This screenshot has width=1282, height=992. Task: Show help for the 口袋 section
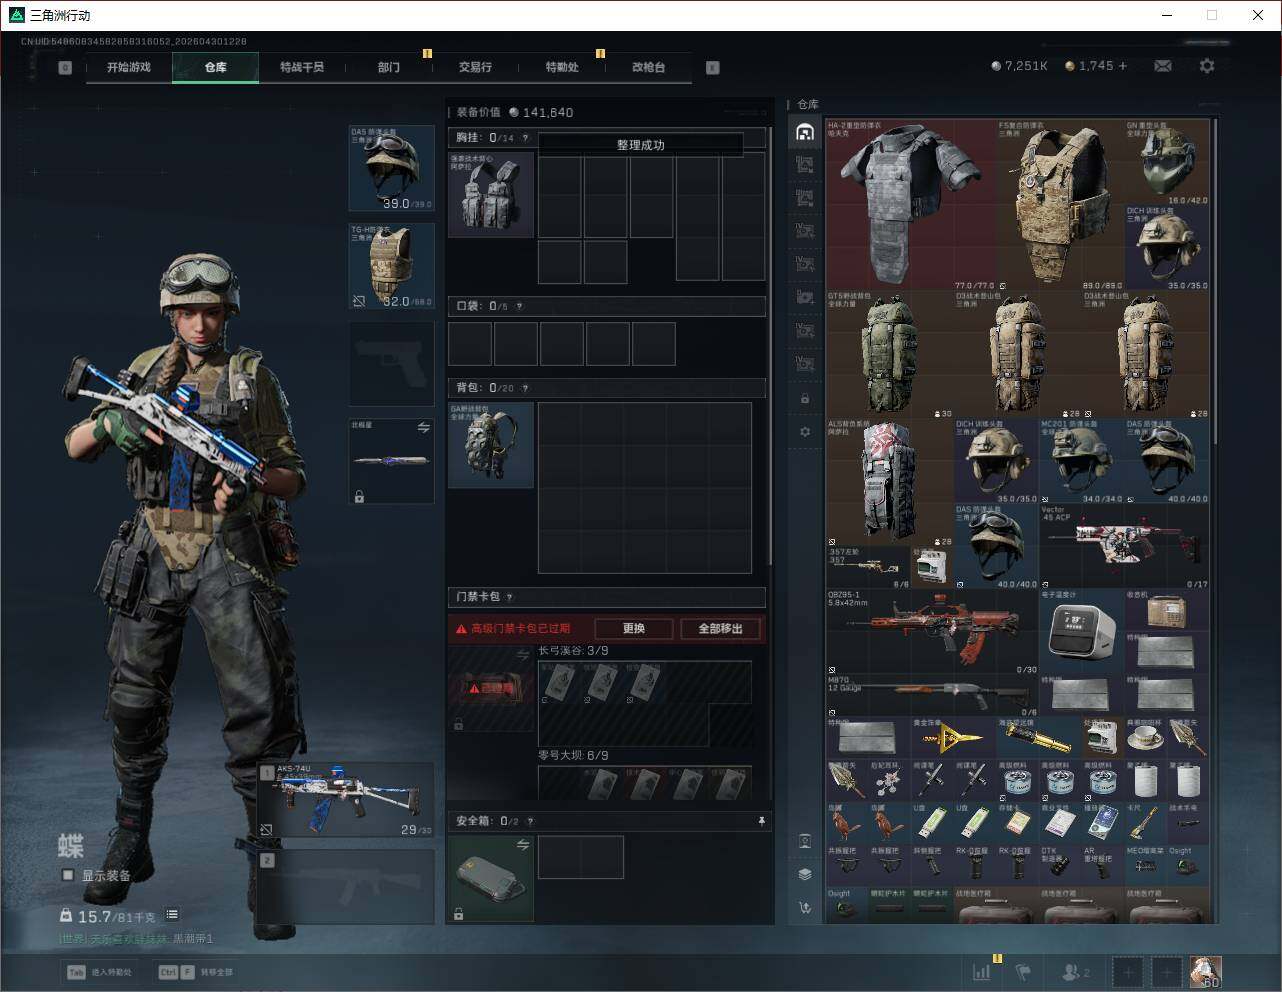[x=519, y=306]
